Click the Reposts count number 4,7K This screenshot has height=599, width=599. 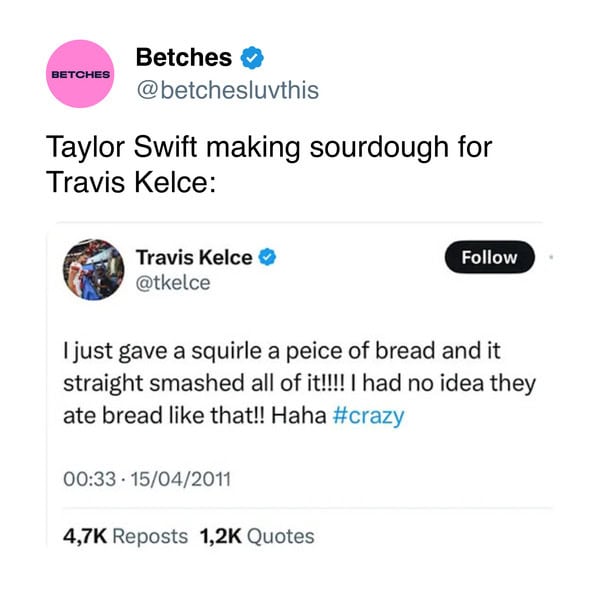[85, 536]
